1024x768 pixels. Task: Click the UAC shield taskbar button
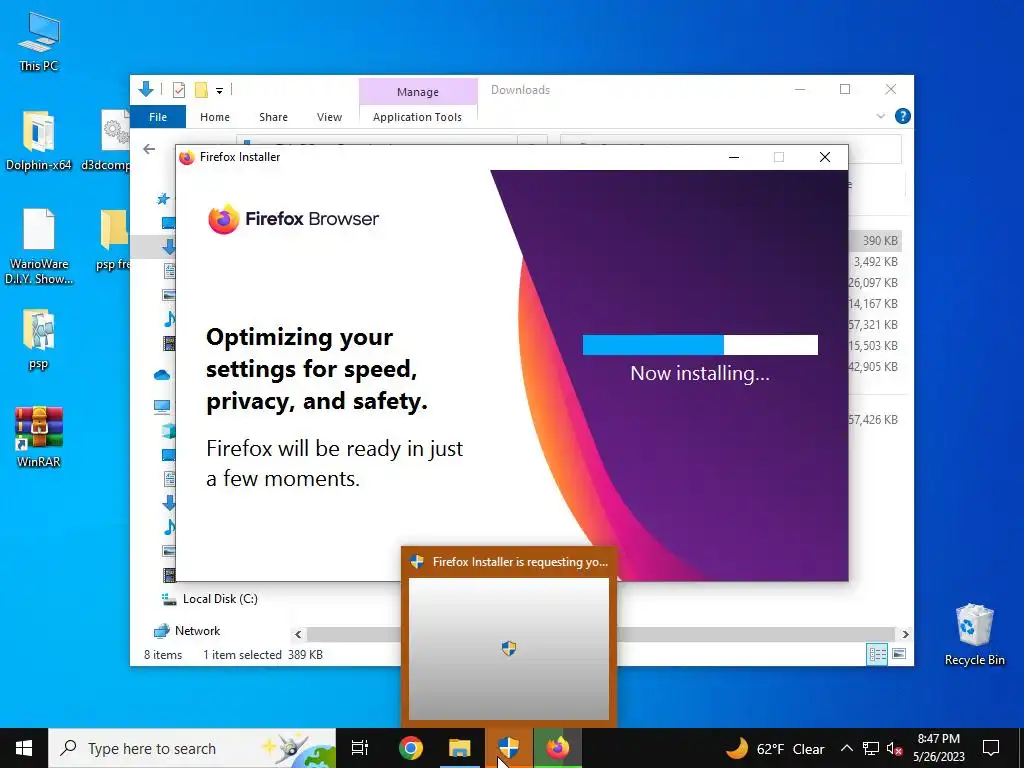pos(509,748)
